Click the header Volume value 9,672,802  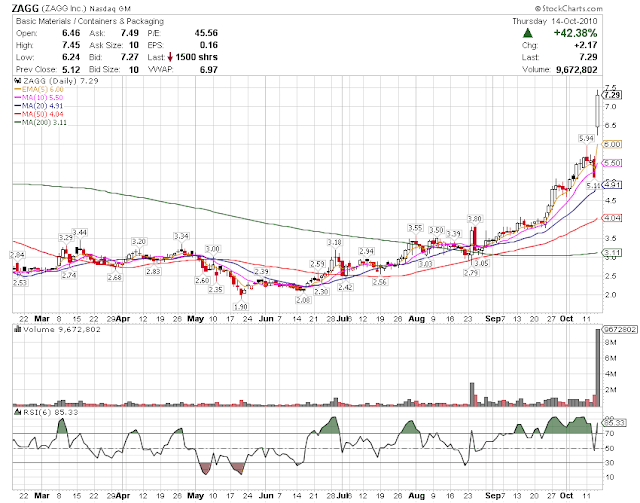[x=577, y=69]
